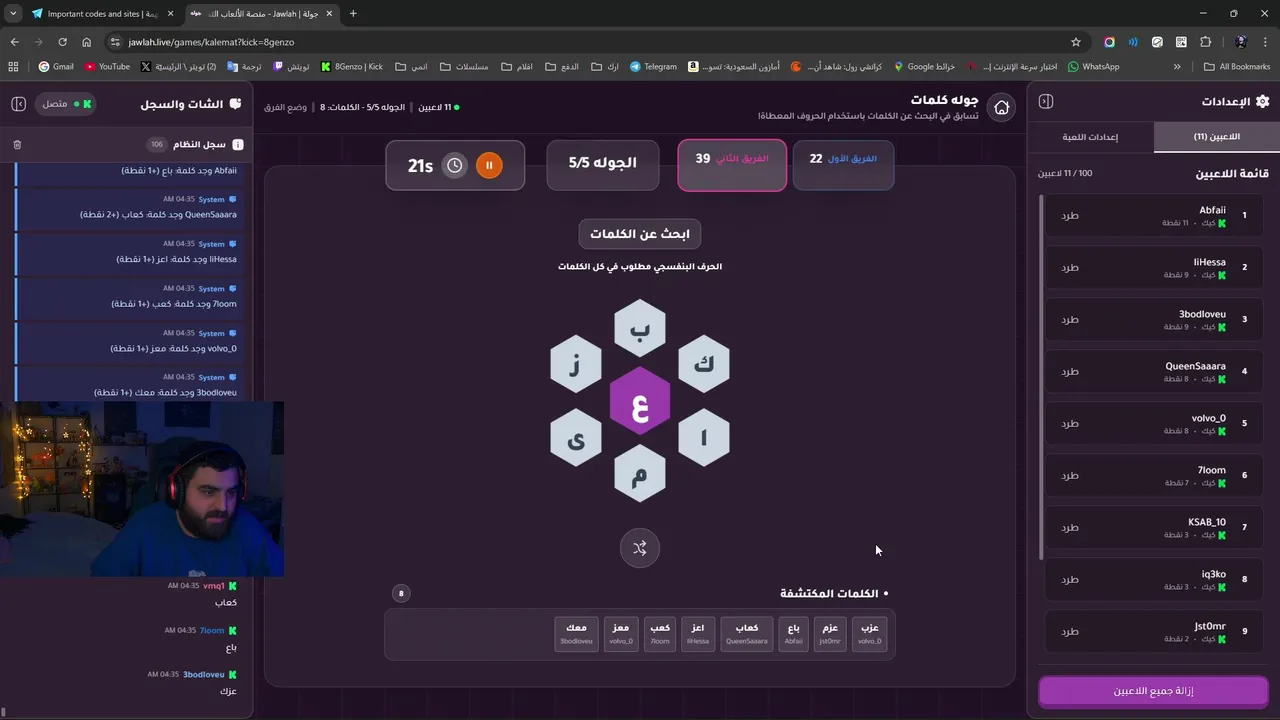Open a new browser tab
This screenshot has width=1280, height=720.
pos(353,14)
